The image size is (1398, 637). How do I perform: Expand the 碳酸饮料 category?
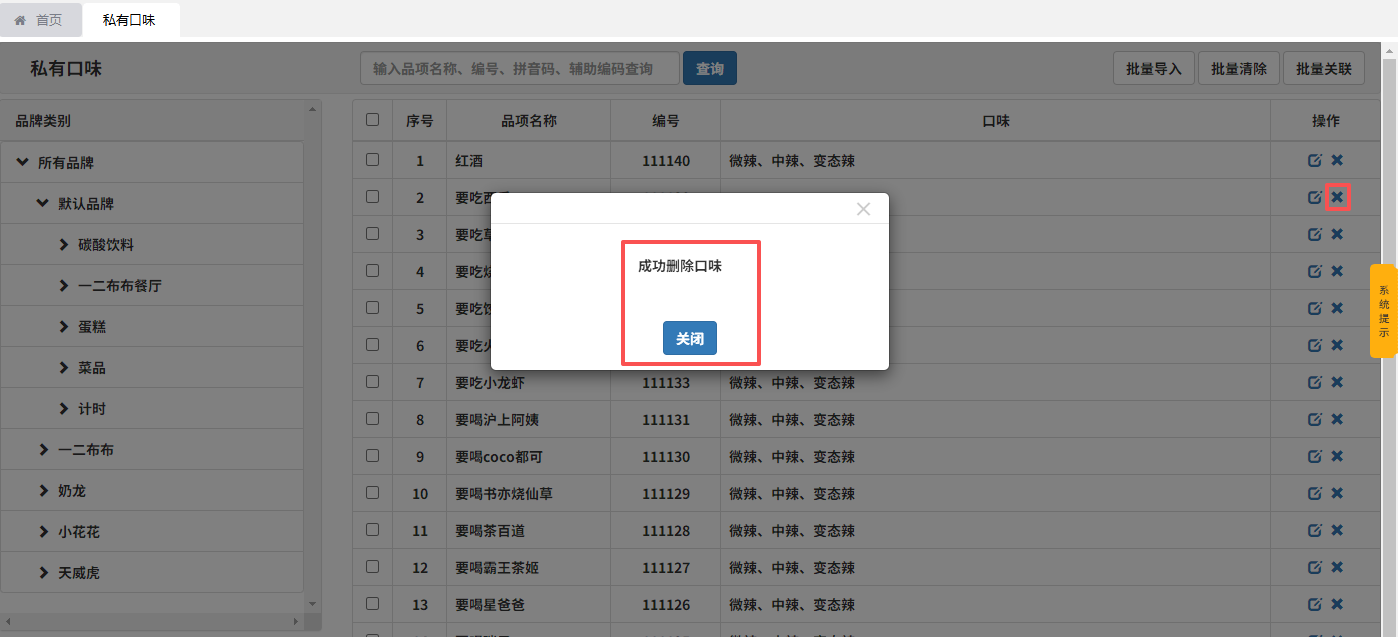pos(64,244)
